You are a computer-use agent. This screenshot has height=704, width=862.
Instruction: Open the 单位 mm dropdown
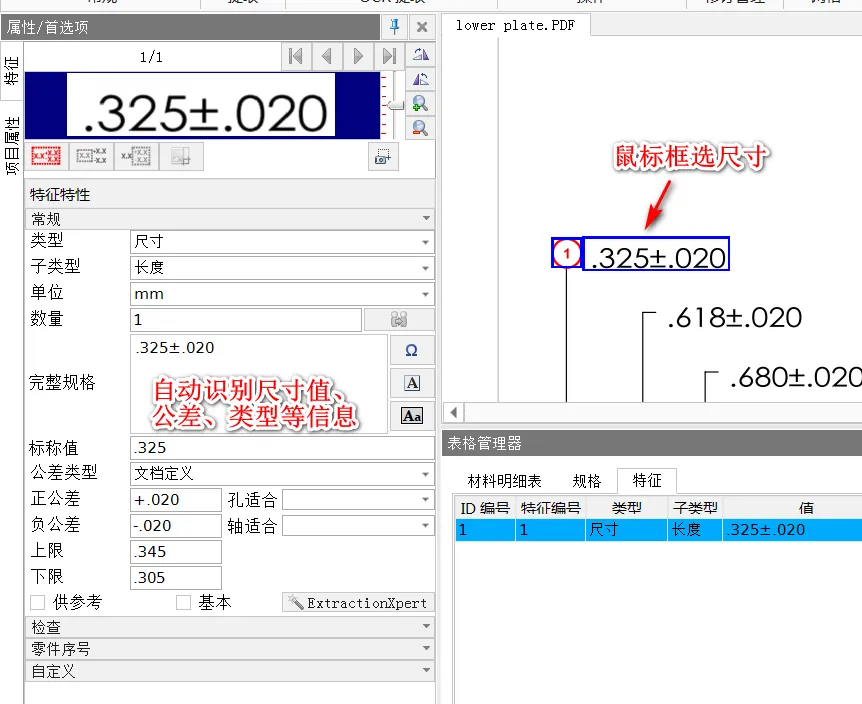pos(282,294)
